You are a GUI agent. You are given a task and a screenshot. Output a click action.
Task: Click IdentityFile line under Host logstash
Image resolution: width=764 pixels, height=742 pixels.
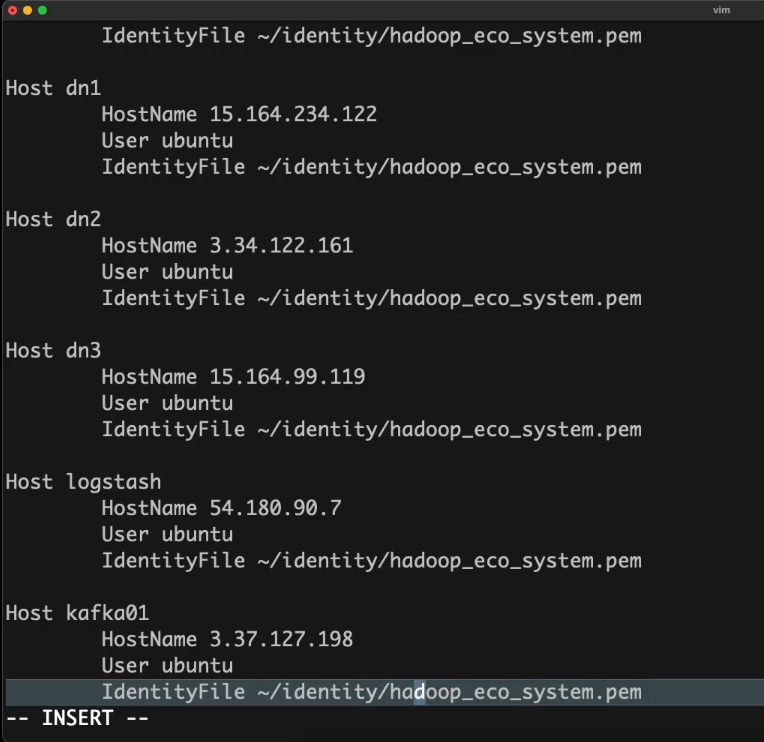[x=371, y=561]
